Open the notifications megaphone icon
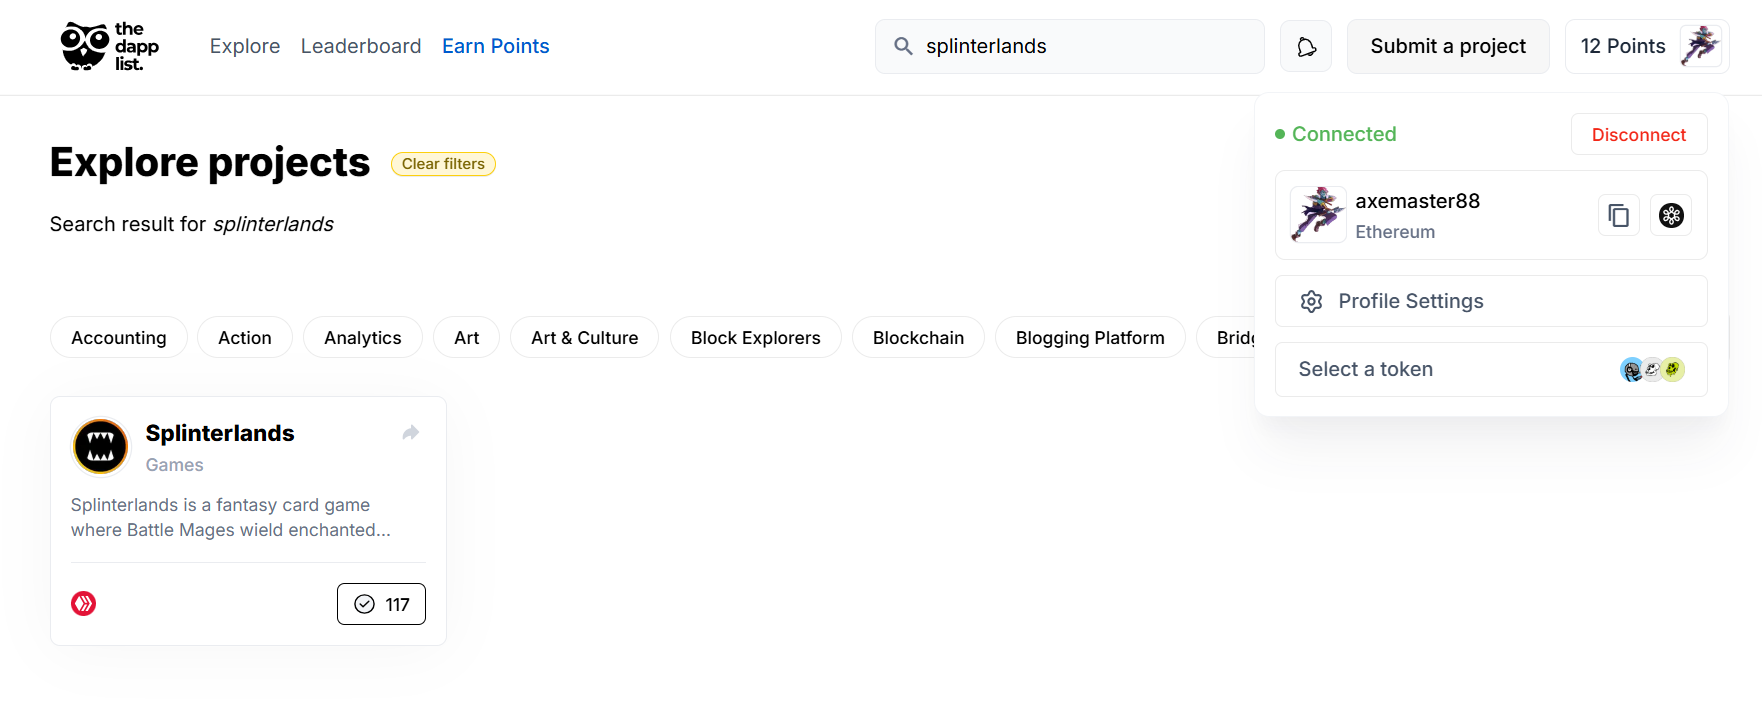1762x711 pixels. click(x=1306, y=47)
